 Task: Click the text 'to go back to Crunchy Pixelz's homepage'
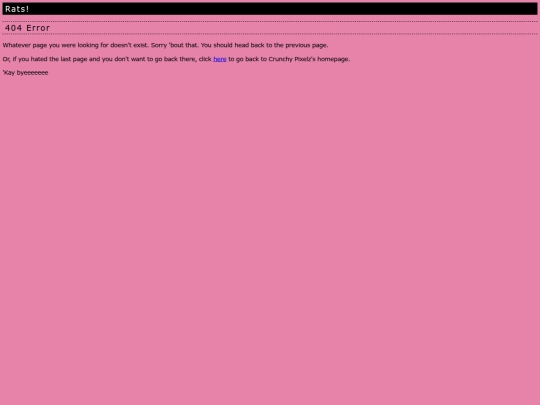[x=289, y=59]
